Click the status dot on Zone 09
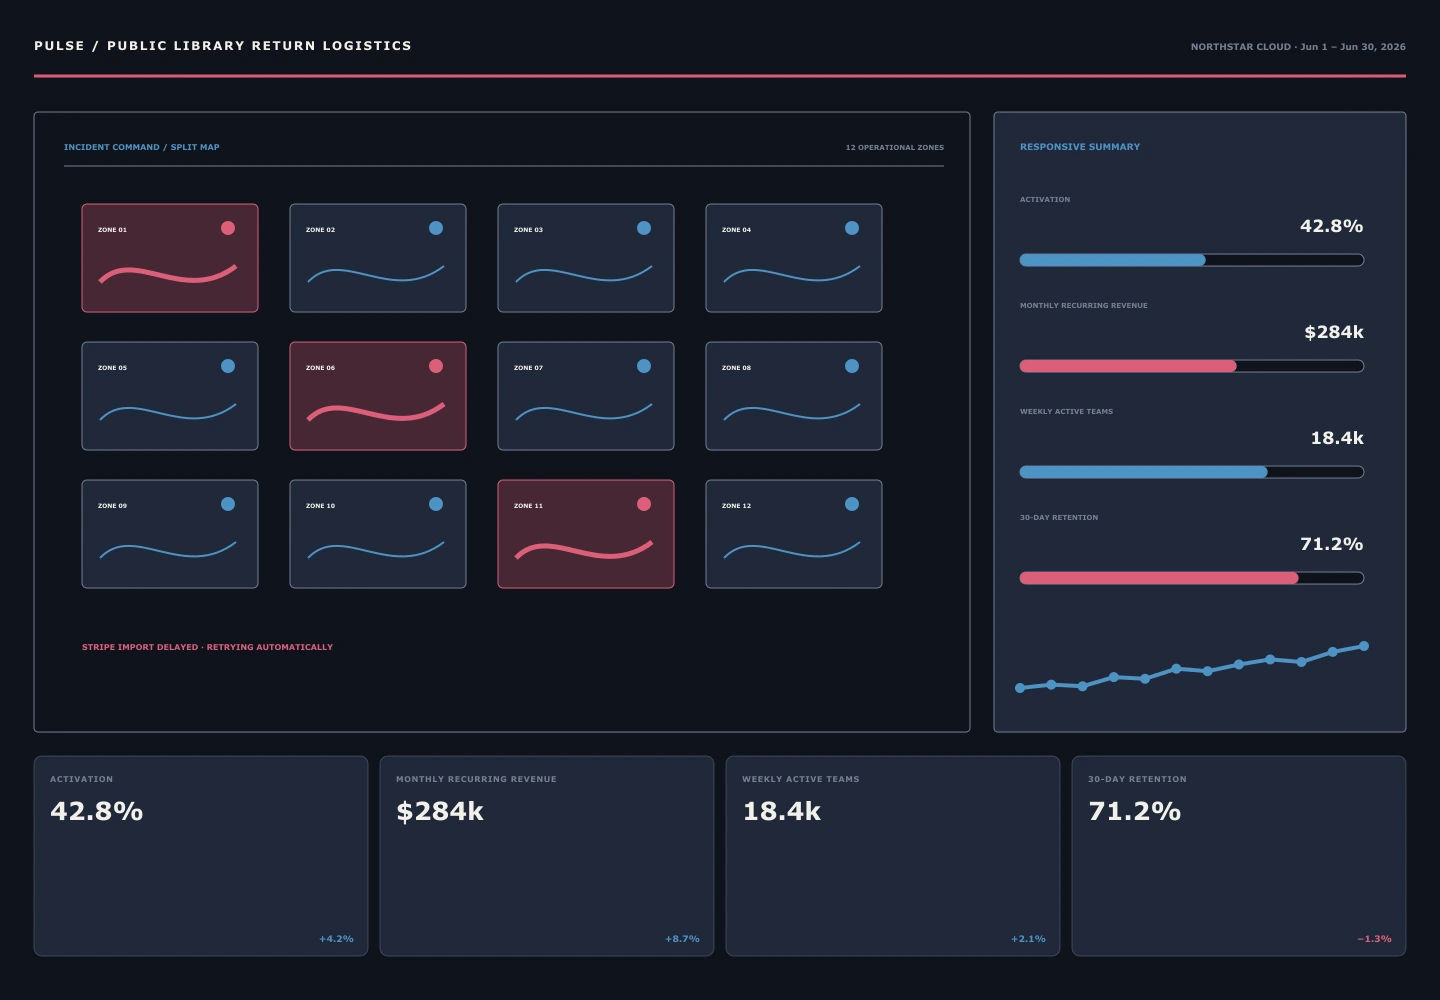Image resolution: width=1440 pixels, height=1000 pixels. (228, 504)
